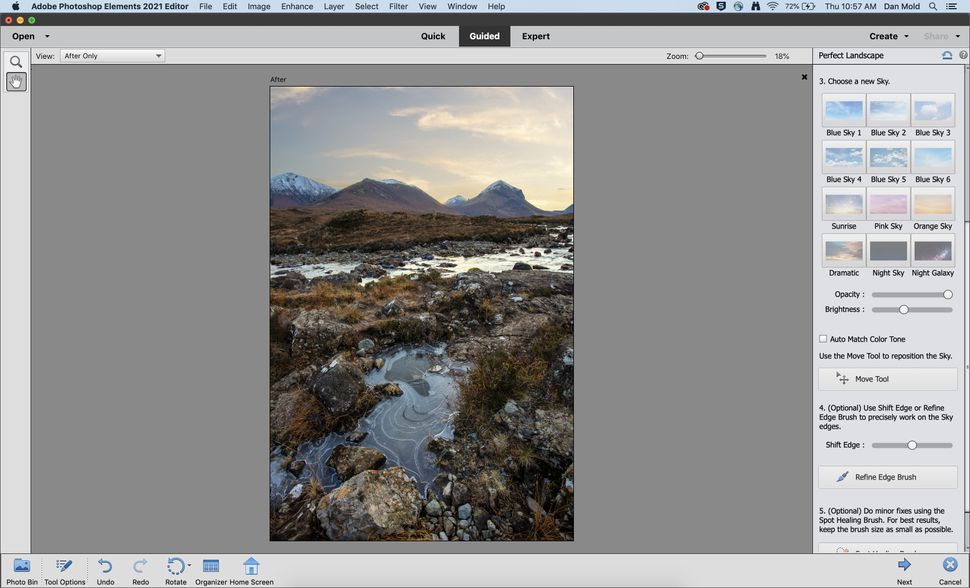Open the Photo Bin panel

21,565
